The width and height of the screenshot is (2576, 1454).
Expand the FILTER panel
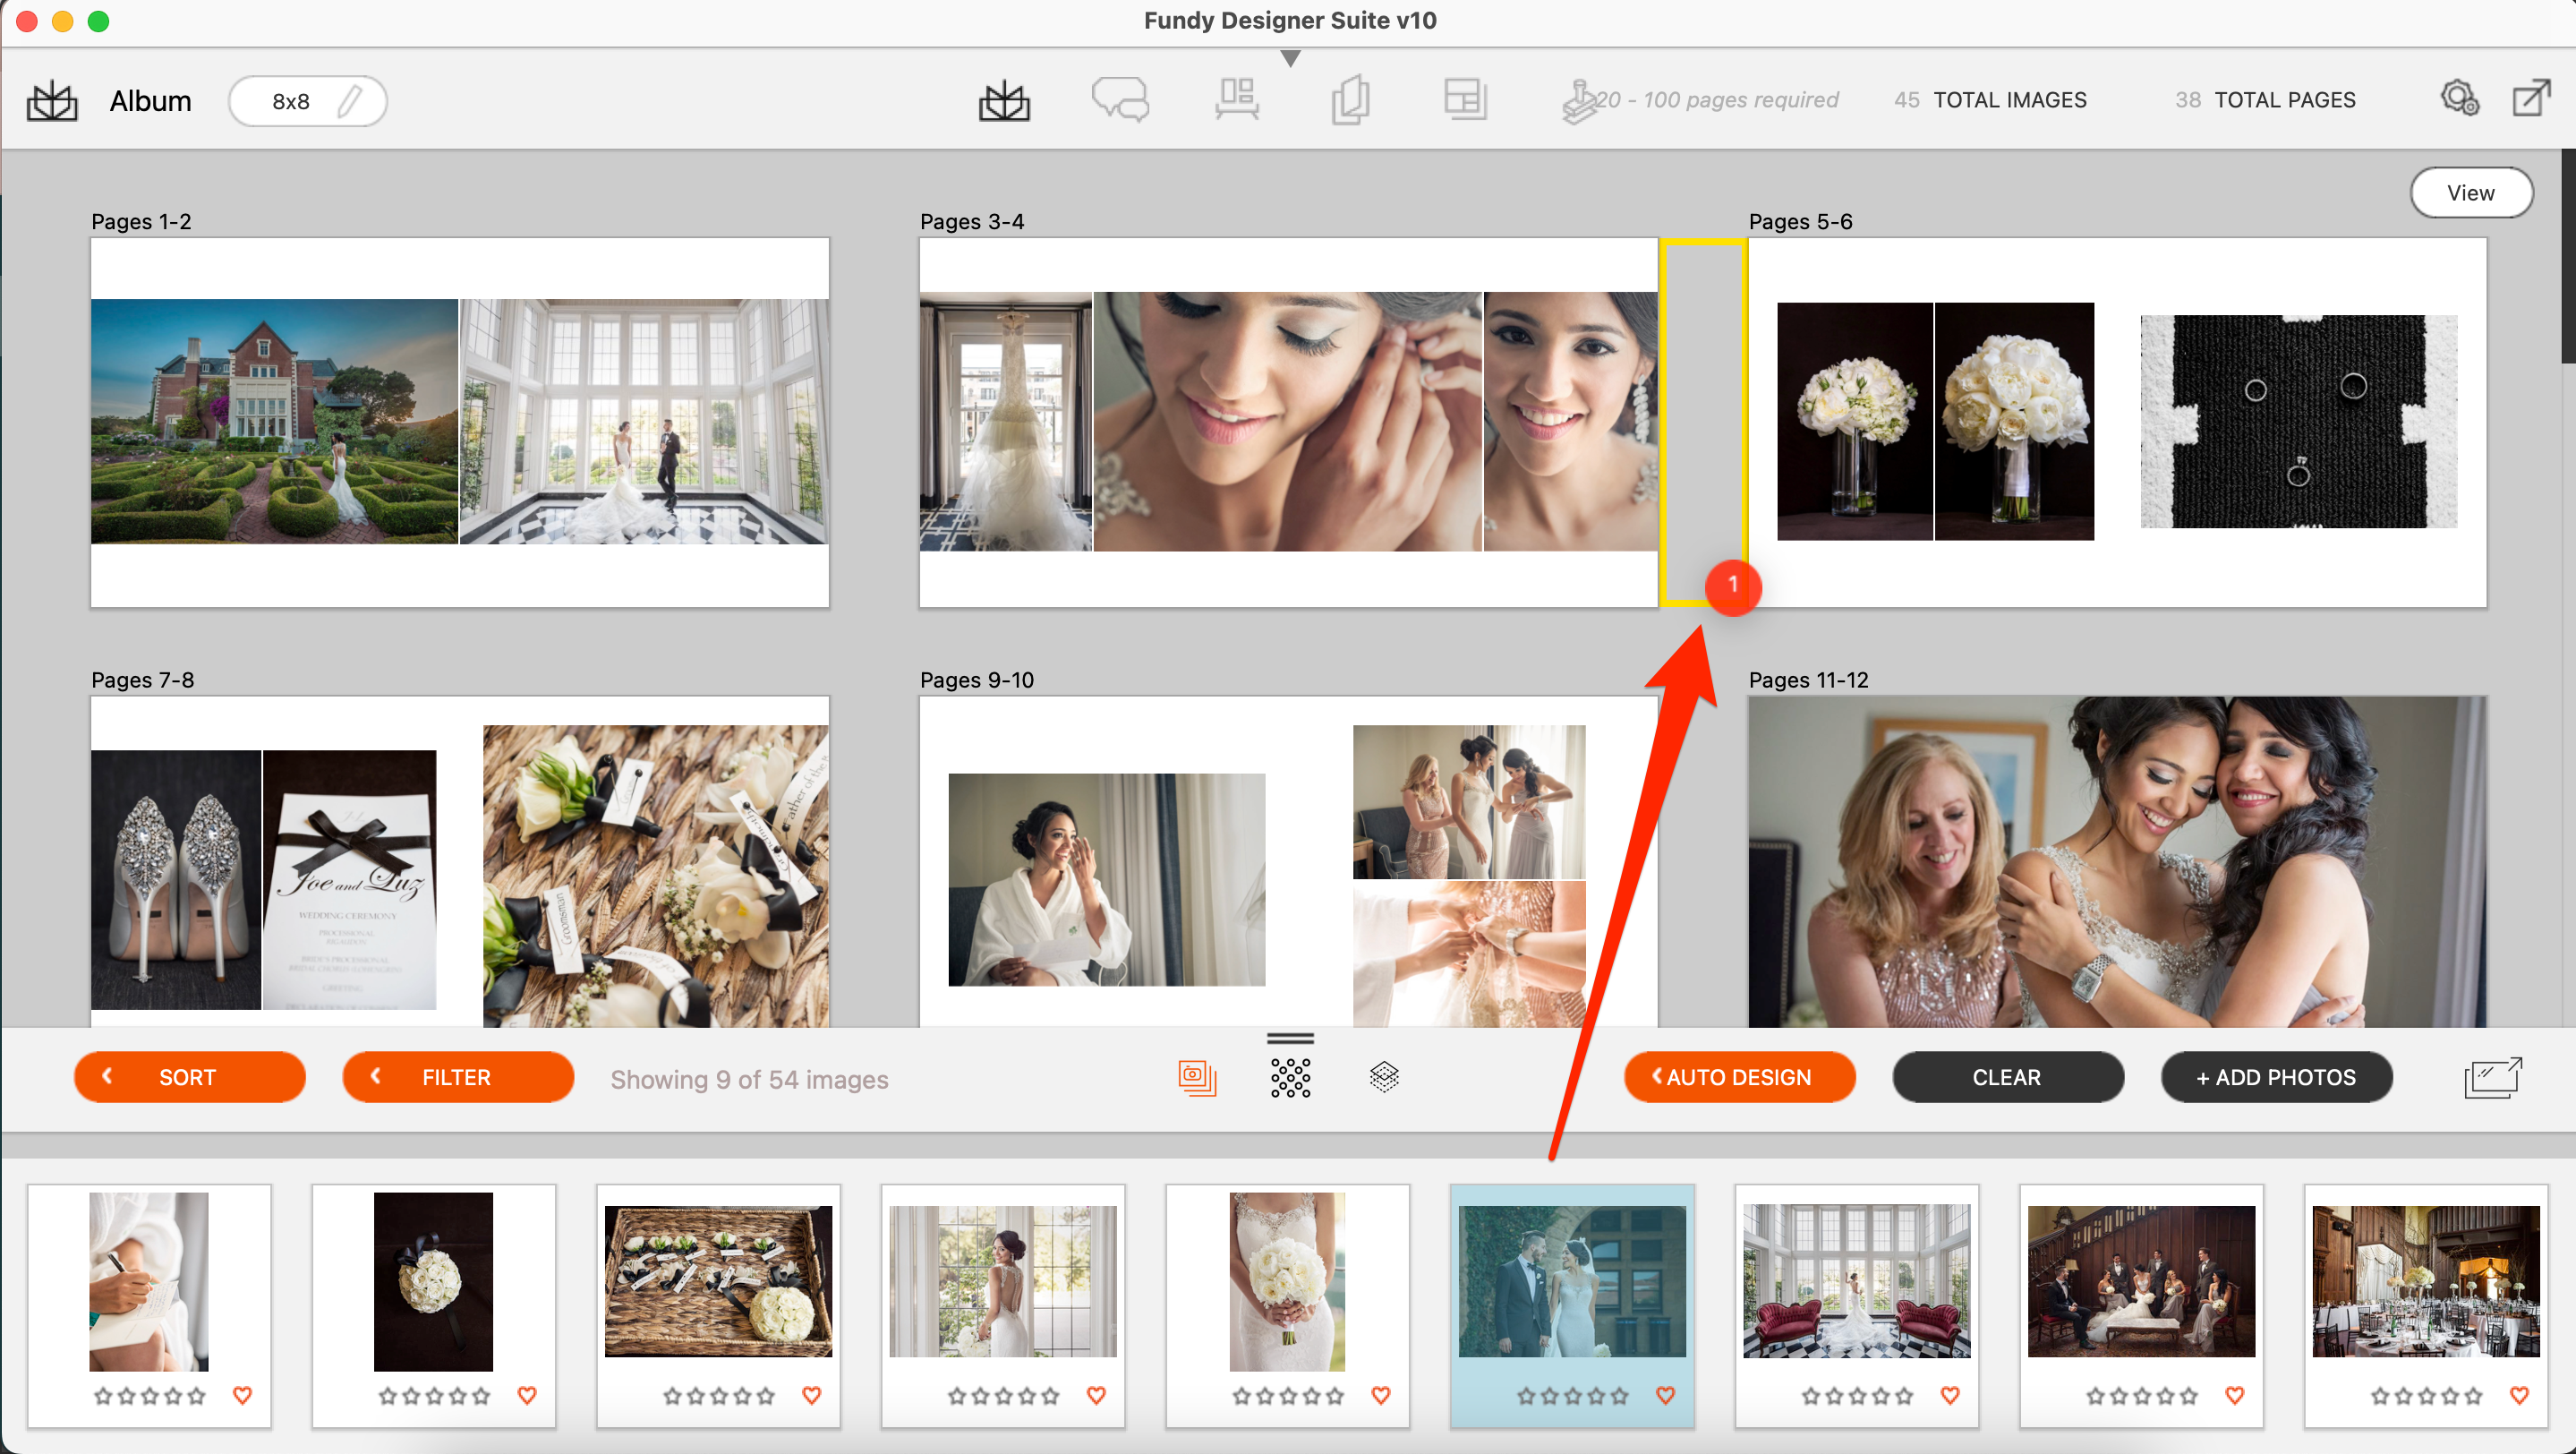tap(458, 1077)
